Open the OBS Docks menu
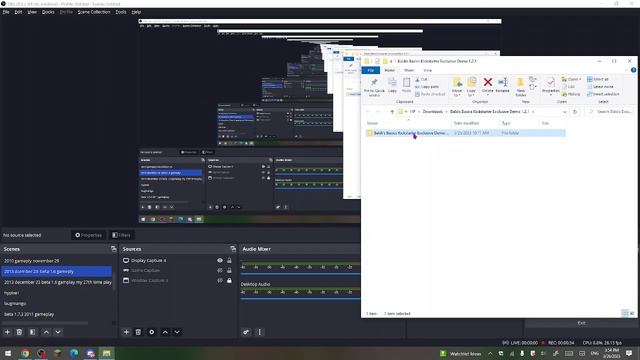 pyautogui.click(x=48, y=12)
